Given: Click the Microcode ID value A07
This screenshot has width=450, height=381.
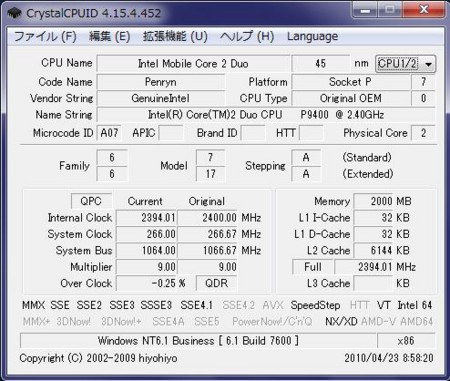Looking at the screenshot, I should (x=109, y=133).
